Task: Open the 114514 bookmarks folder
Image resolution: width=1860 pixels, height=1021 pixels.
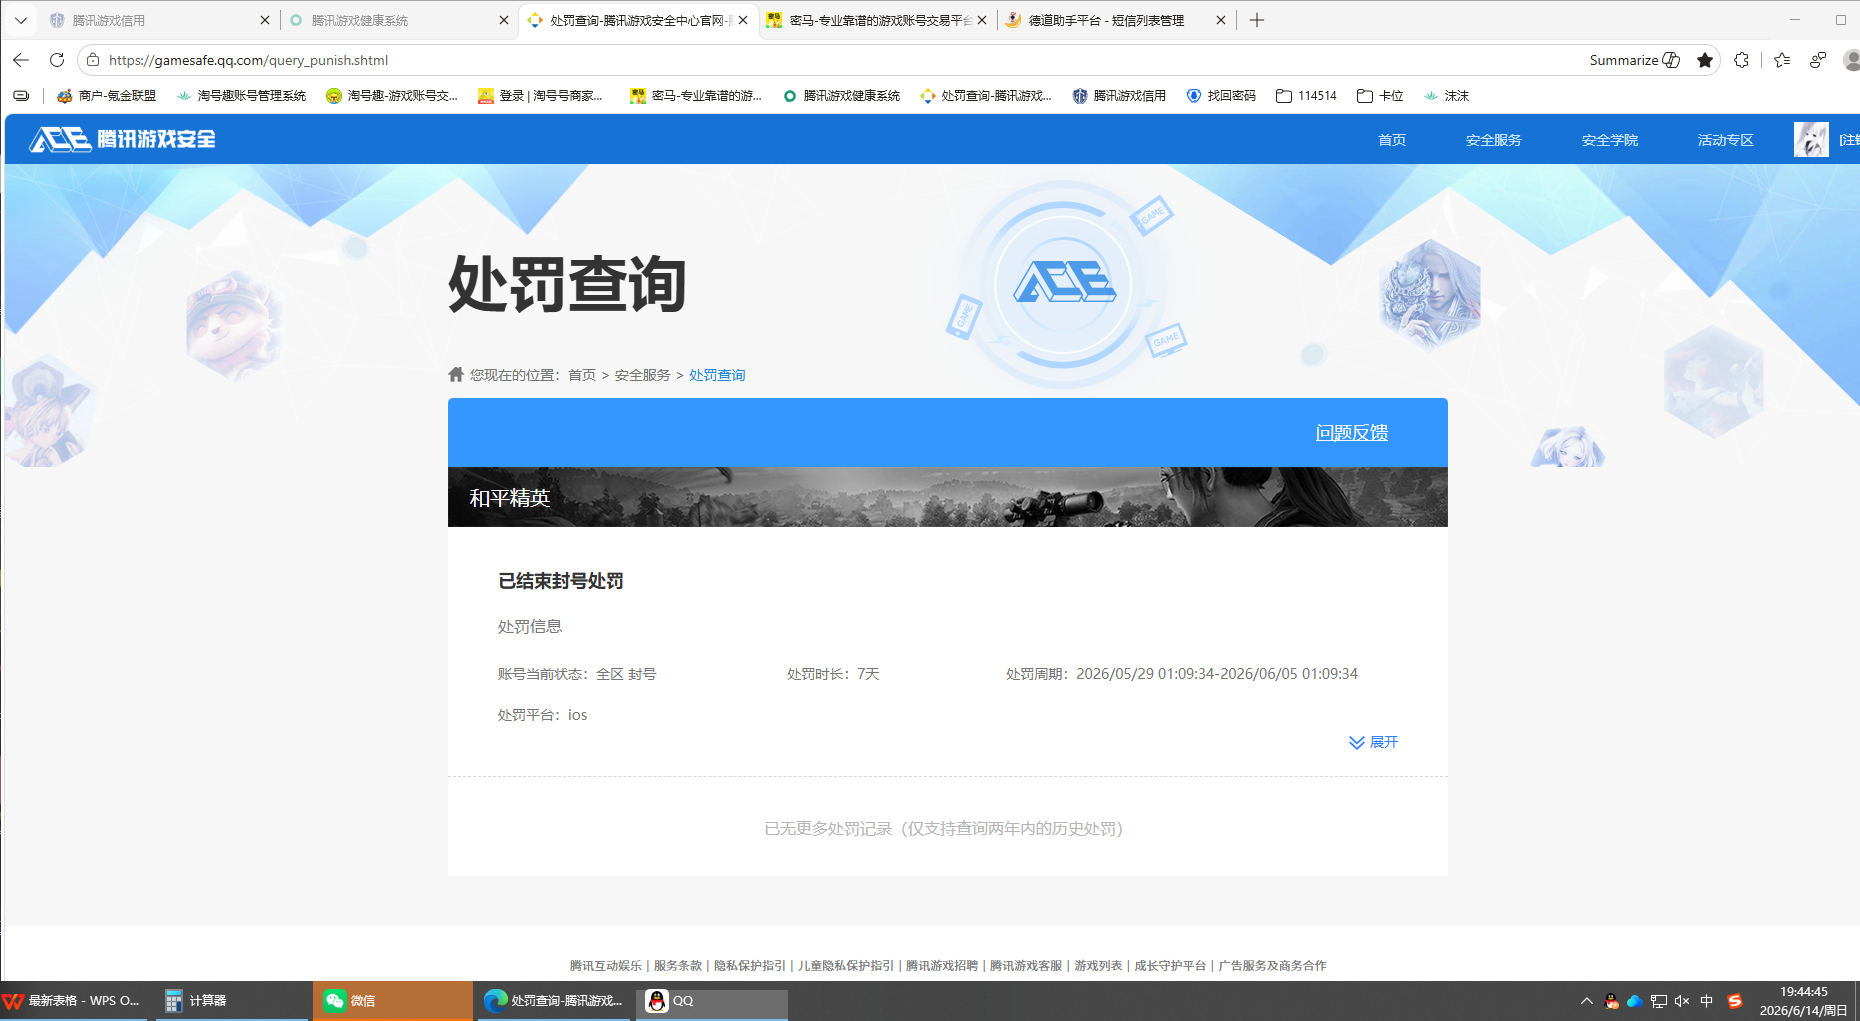Action: coord(1306,96)
